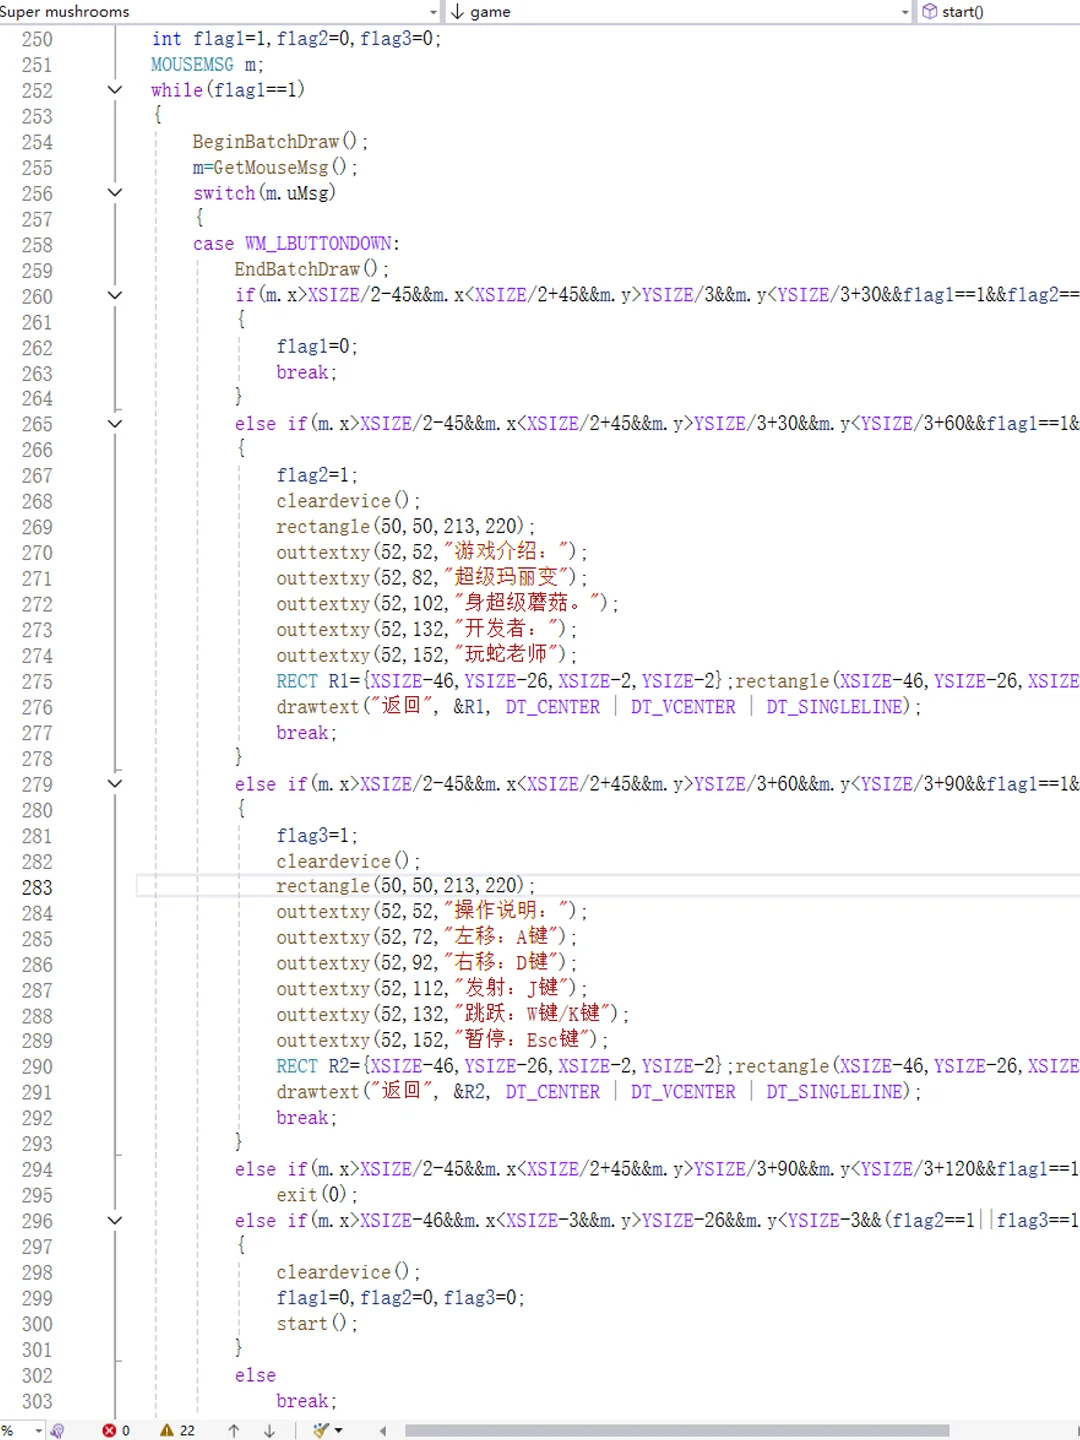This screenshot has width=1080, height=1440.
Task: Click the flag resets on line 299
Action: pos(400,1298)
